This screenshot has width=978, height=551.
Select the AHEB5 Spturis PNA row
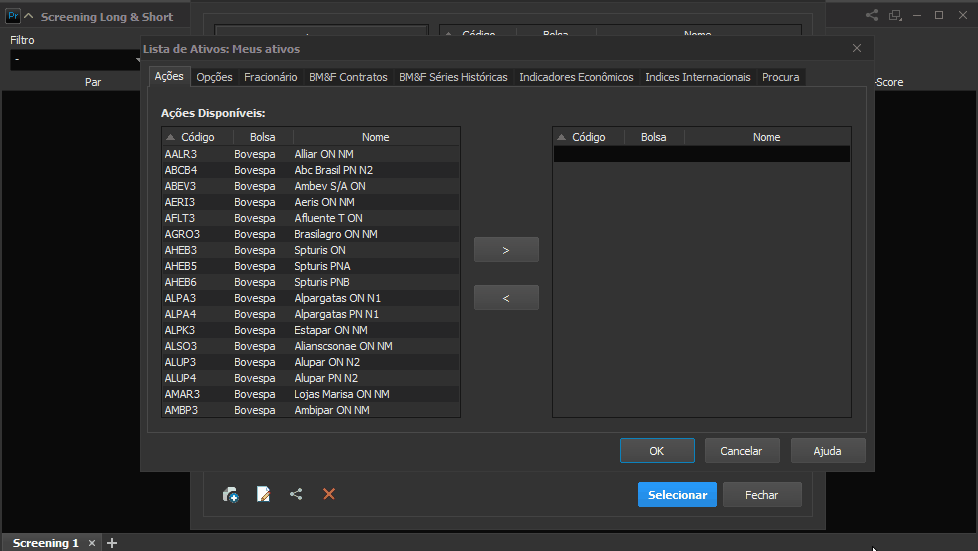point(311,266)
